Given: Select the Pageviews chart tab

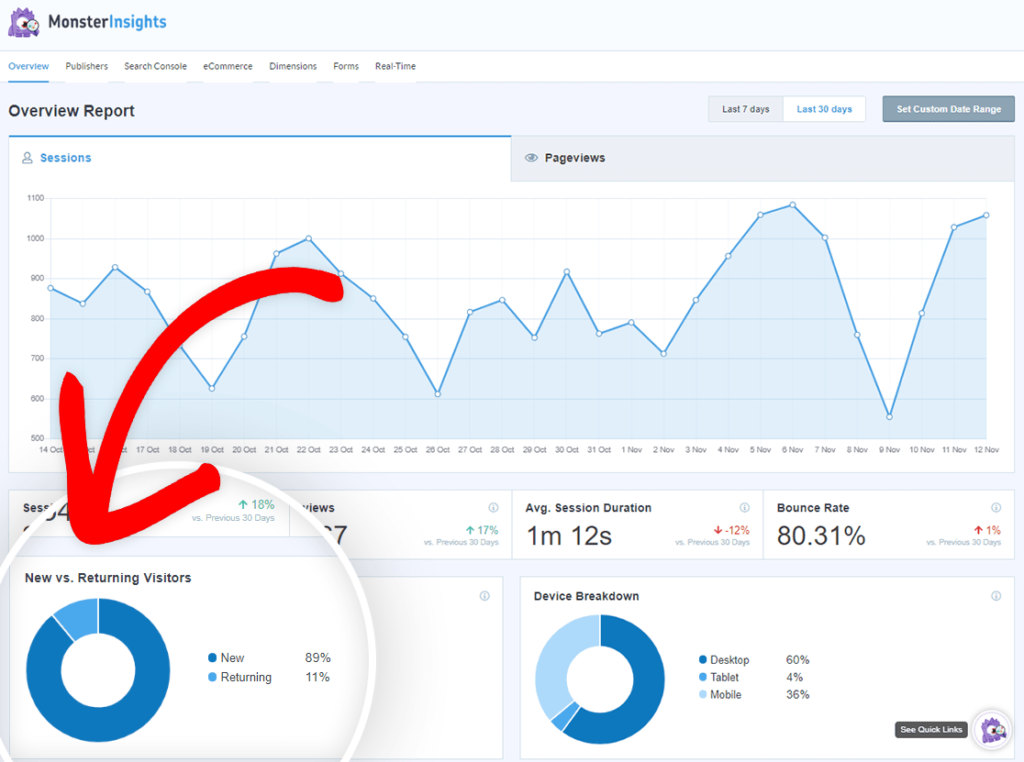Looking at the screenshot, I should (x=763, y=158).
